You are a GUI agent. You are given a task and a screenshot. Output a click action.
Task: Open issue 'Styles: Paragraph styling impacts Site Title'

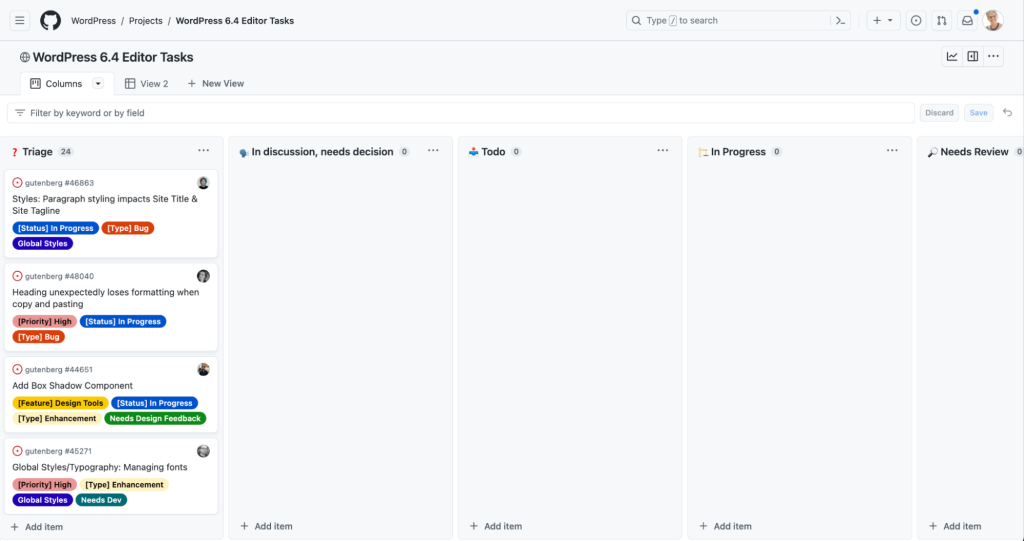[x=104, y=205]
